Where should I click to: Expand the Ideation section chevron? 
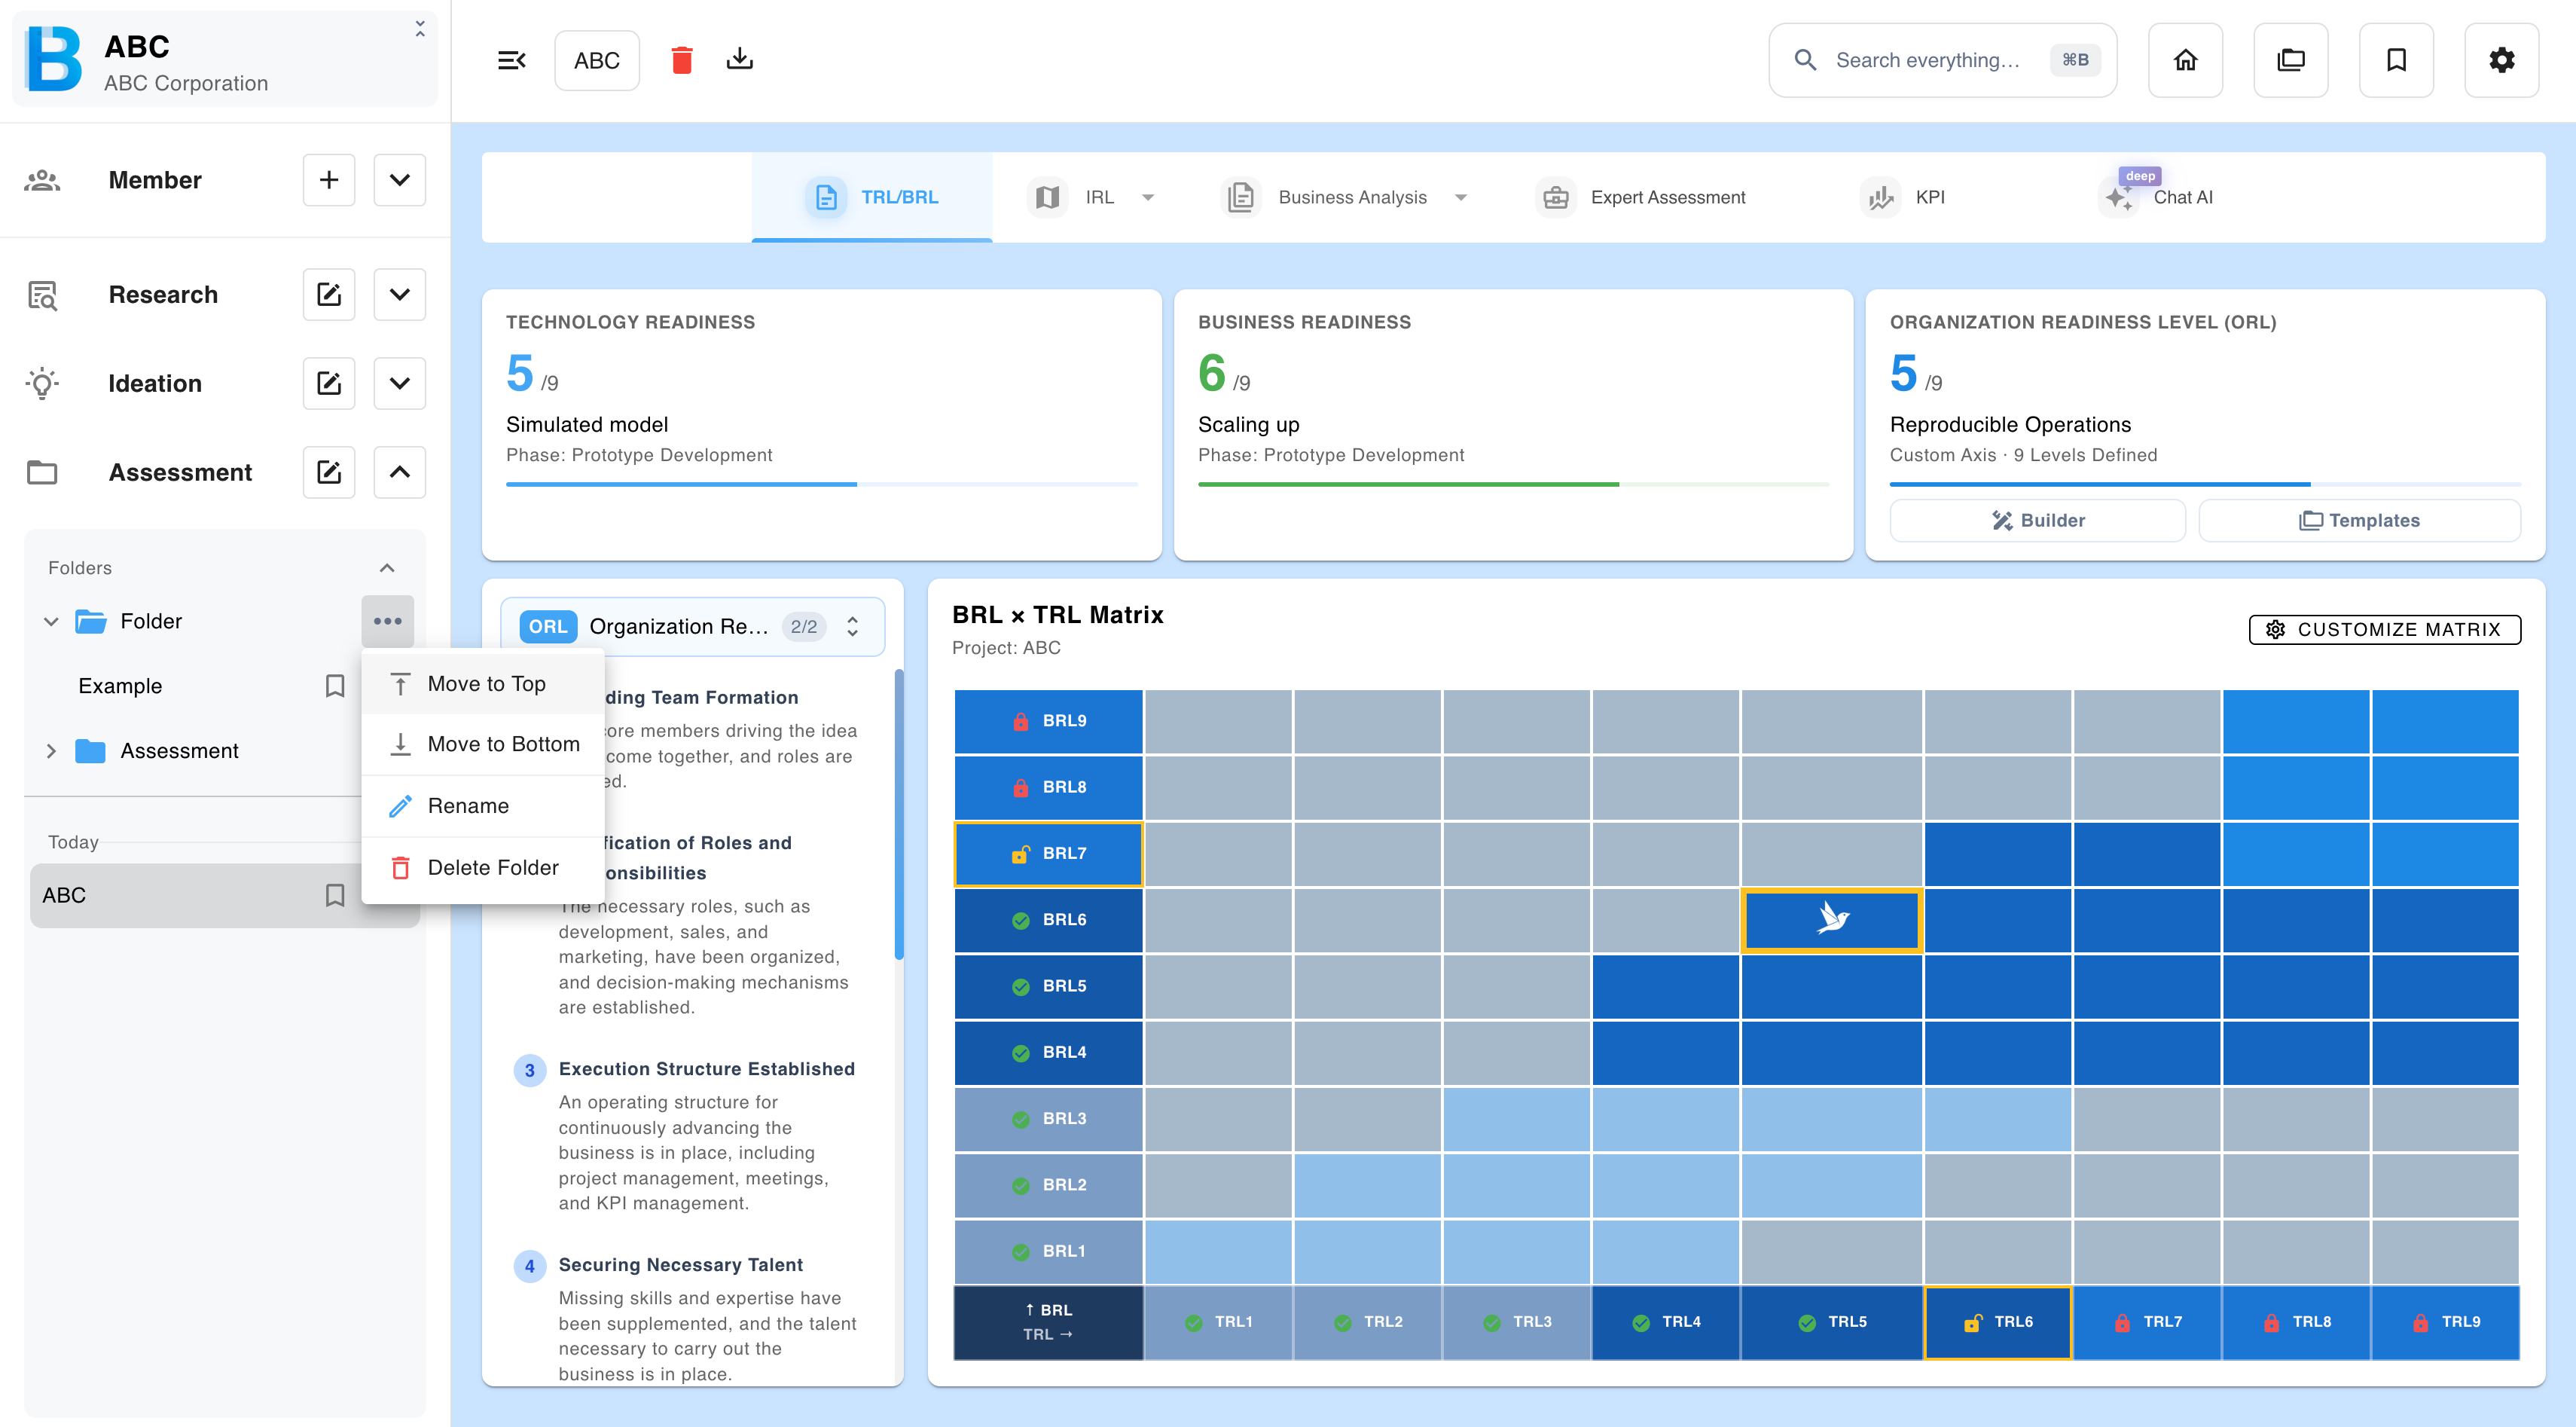point(399,383)
